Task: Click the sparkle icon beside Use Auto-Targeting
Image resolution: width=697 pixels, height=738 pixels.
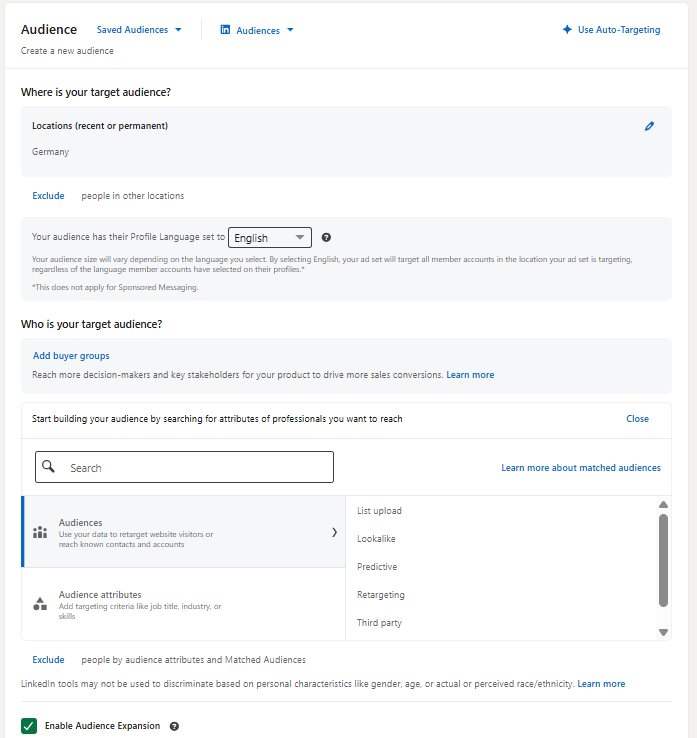Action: (567, 30)
